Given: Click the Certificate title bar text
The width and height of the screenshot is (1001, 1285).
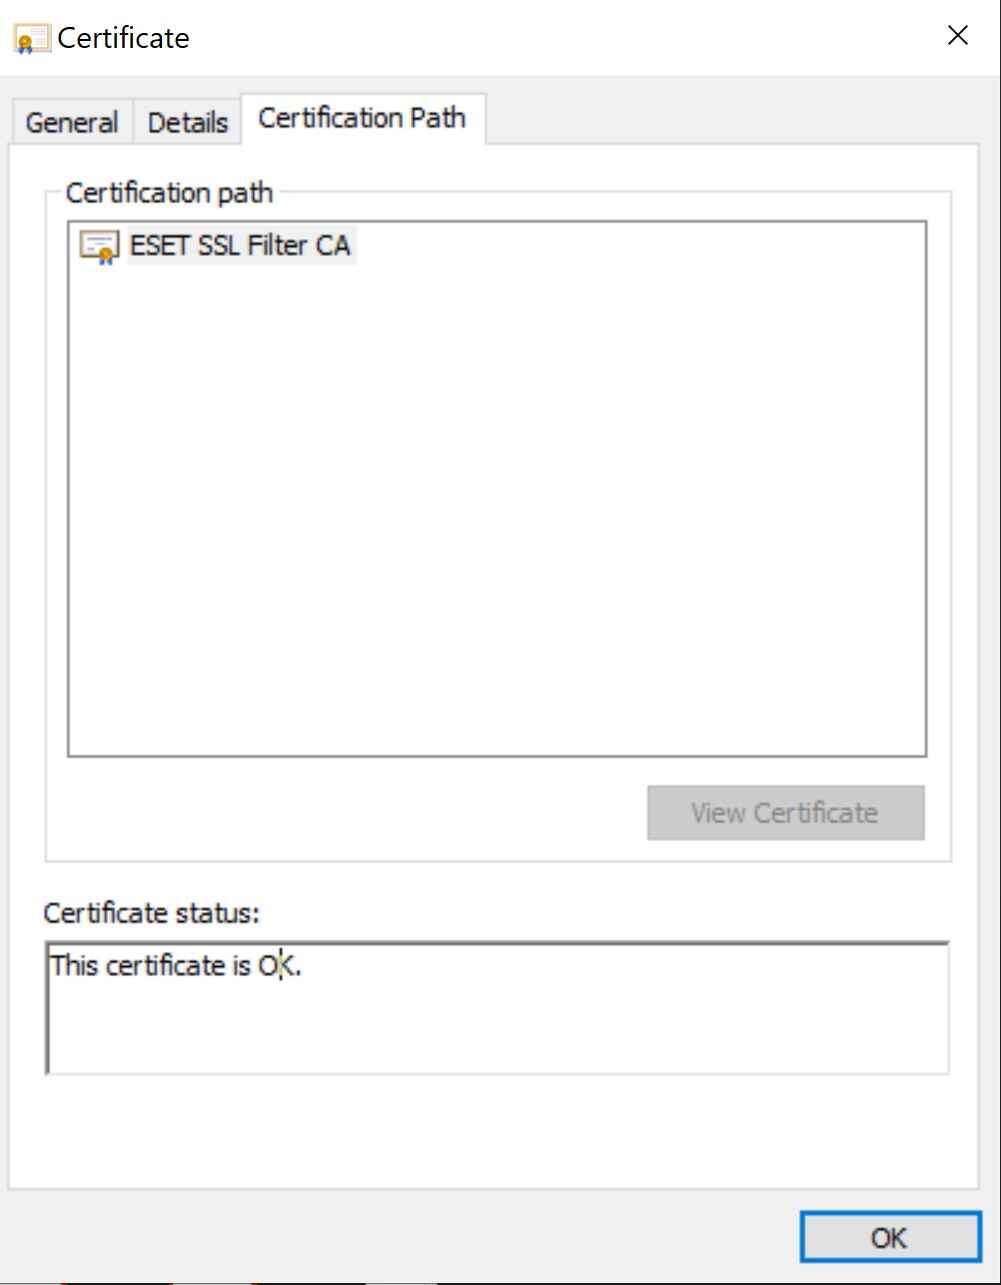Looking at the screenshot, I should tap(124, 38).
